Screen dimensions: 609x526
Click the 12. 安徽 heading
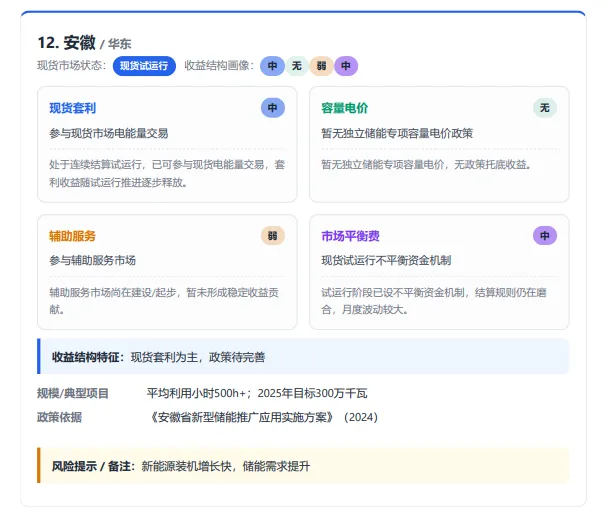pyautogui.click(x=66, y=42)
